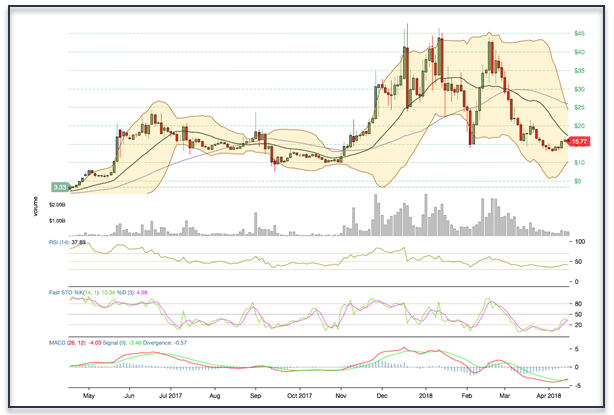Click the %D value 4.98
The width and height of the screenshot is (614, 415).
[141, 292]
